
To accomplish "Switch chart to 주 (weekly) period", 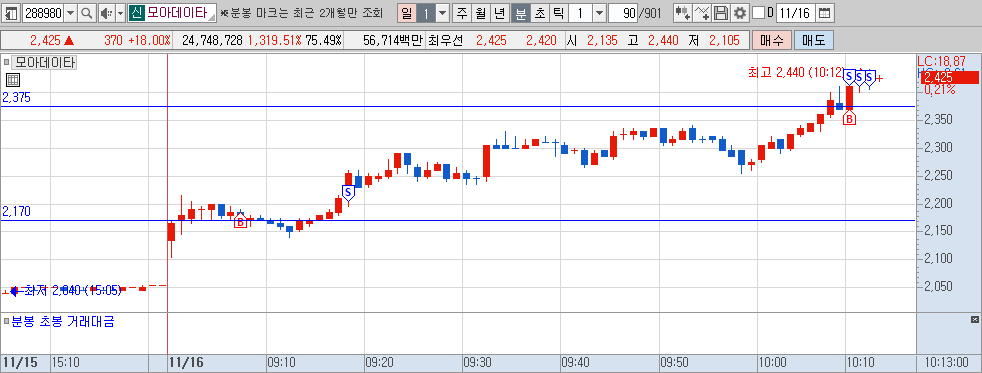I will (x=462, y=13).
